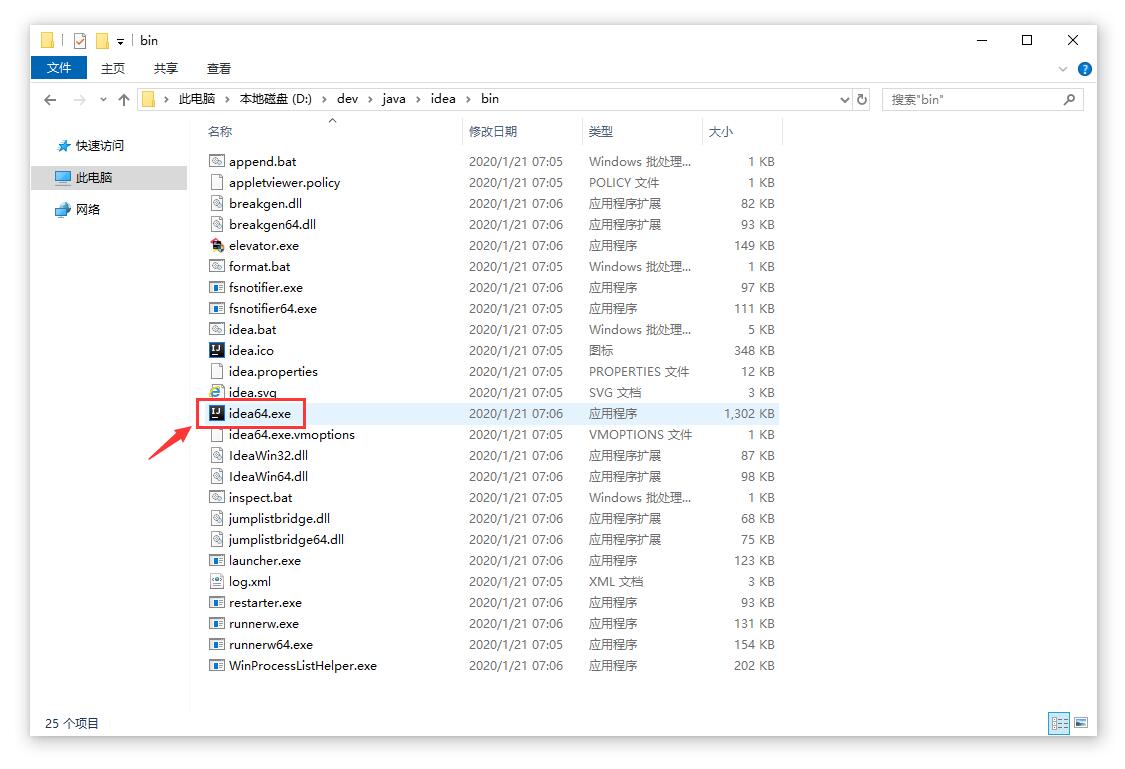This screenshot has width=1125, height=769.
Task: Navigate to 'java' in address path
Action: (393, 99)
